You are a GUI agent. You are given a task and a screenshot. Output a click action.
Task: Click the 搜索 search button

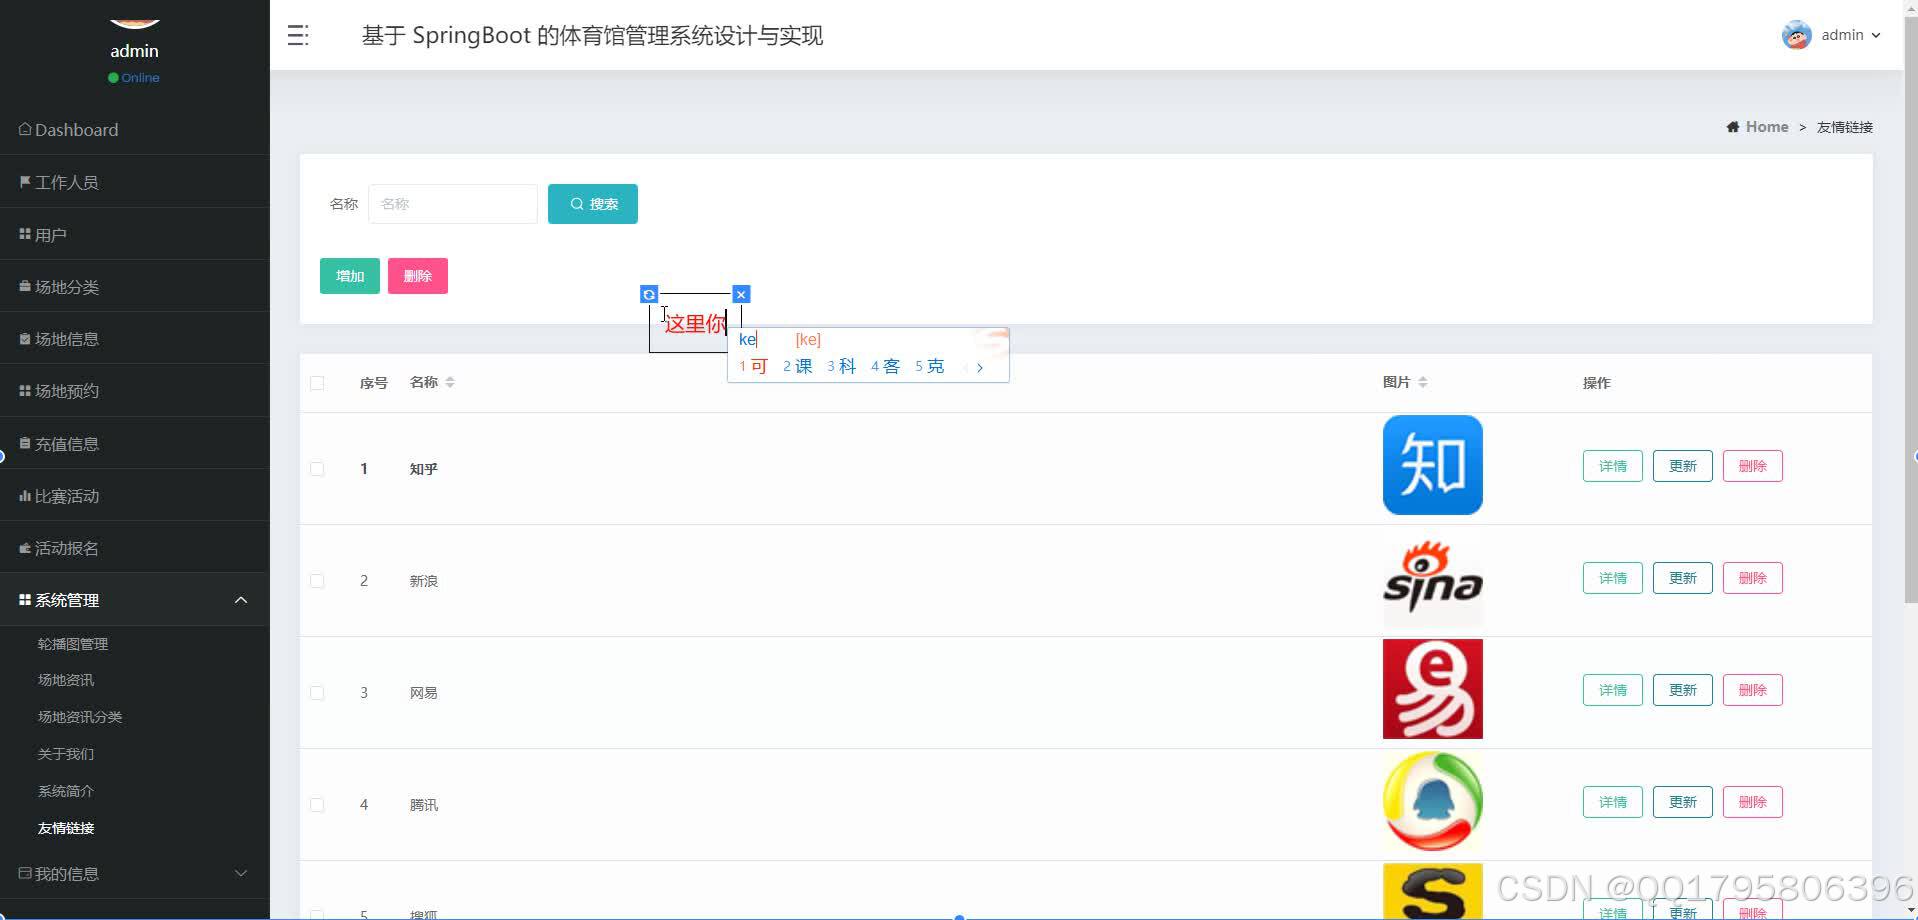(593, 204)
